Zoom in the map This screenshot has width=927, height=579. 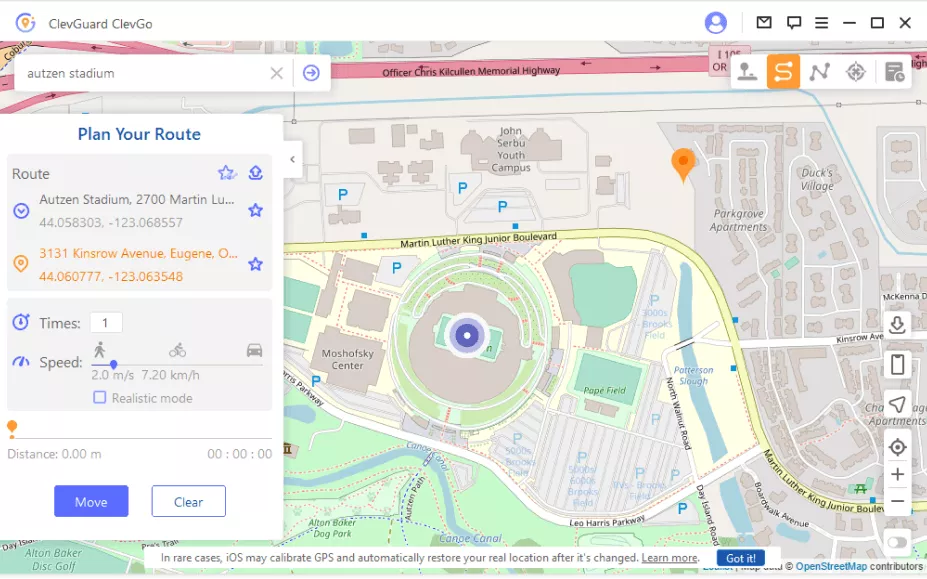tap(897, 474)
